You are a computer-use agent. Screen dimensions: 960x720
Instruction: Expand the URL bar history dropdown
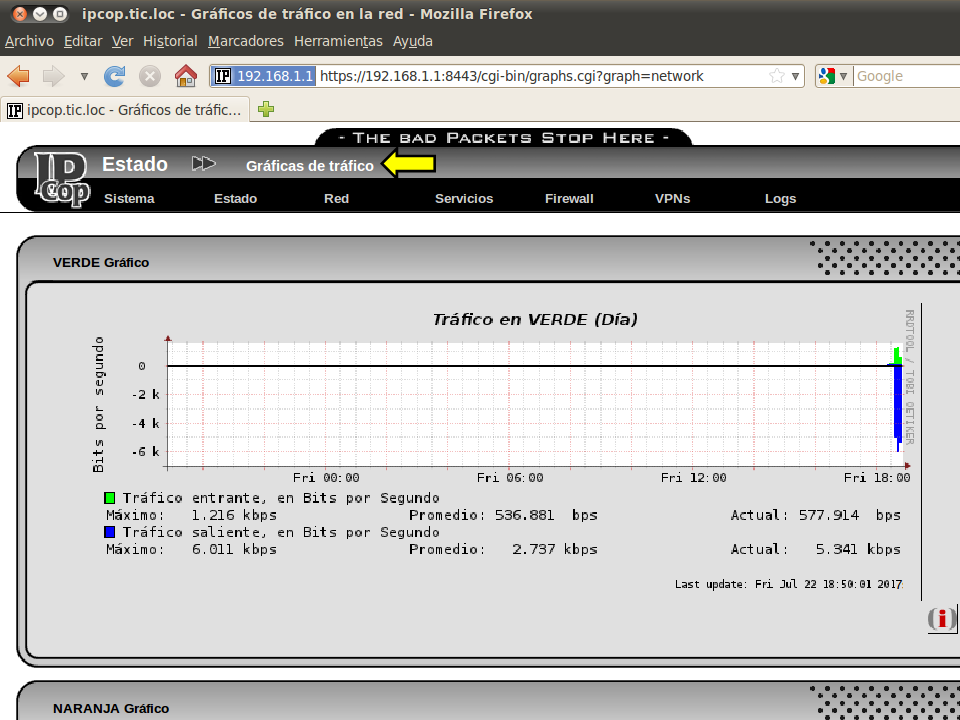tap(796, 76)
